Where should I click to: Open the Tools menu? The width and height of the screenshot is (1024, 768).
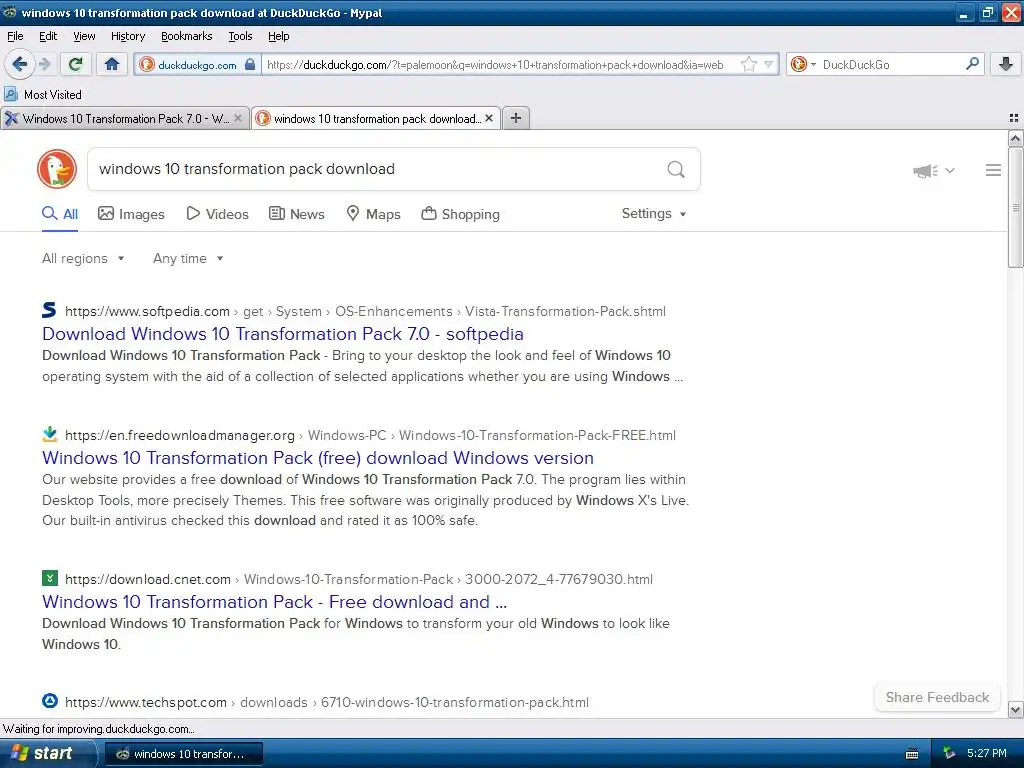click(x=240, y=36)
